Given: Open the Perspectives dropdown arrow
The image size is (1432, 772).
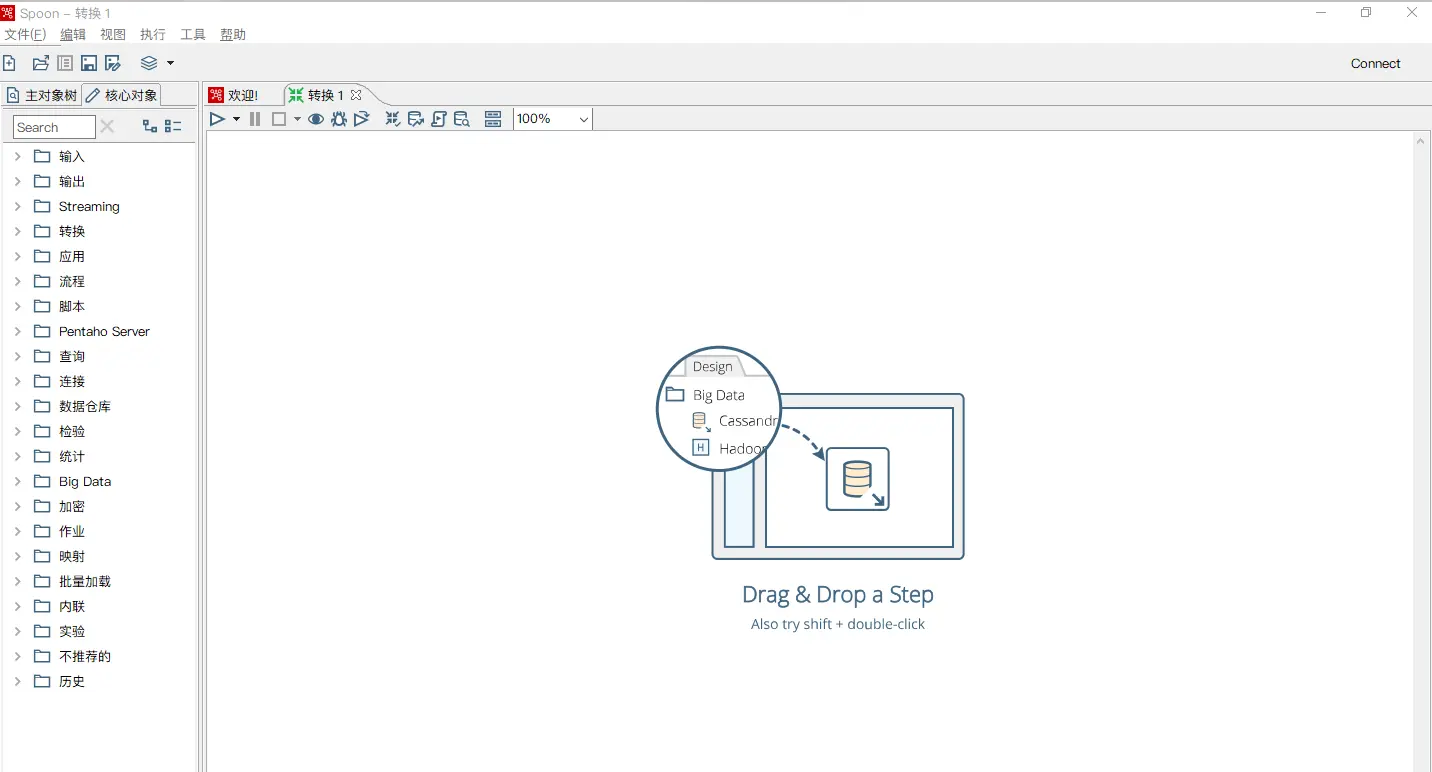Looking at the screenshot, I should (x=170, y=63).
